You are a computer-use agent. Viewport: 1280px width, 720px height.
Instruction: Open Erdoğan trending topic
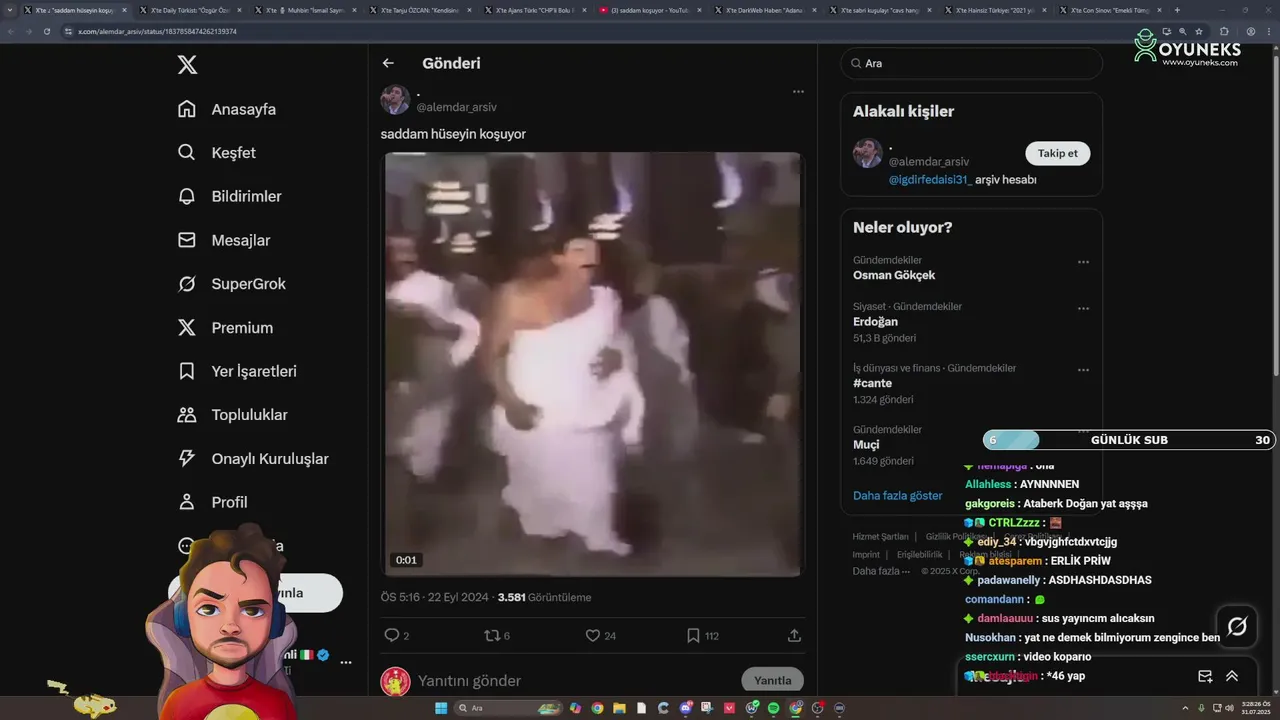point(875,322)
